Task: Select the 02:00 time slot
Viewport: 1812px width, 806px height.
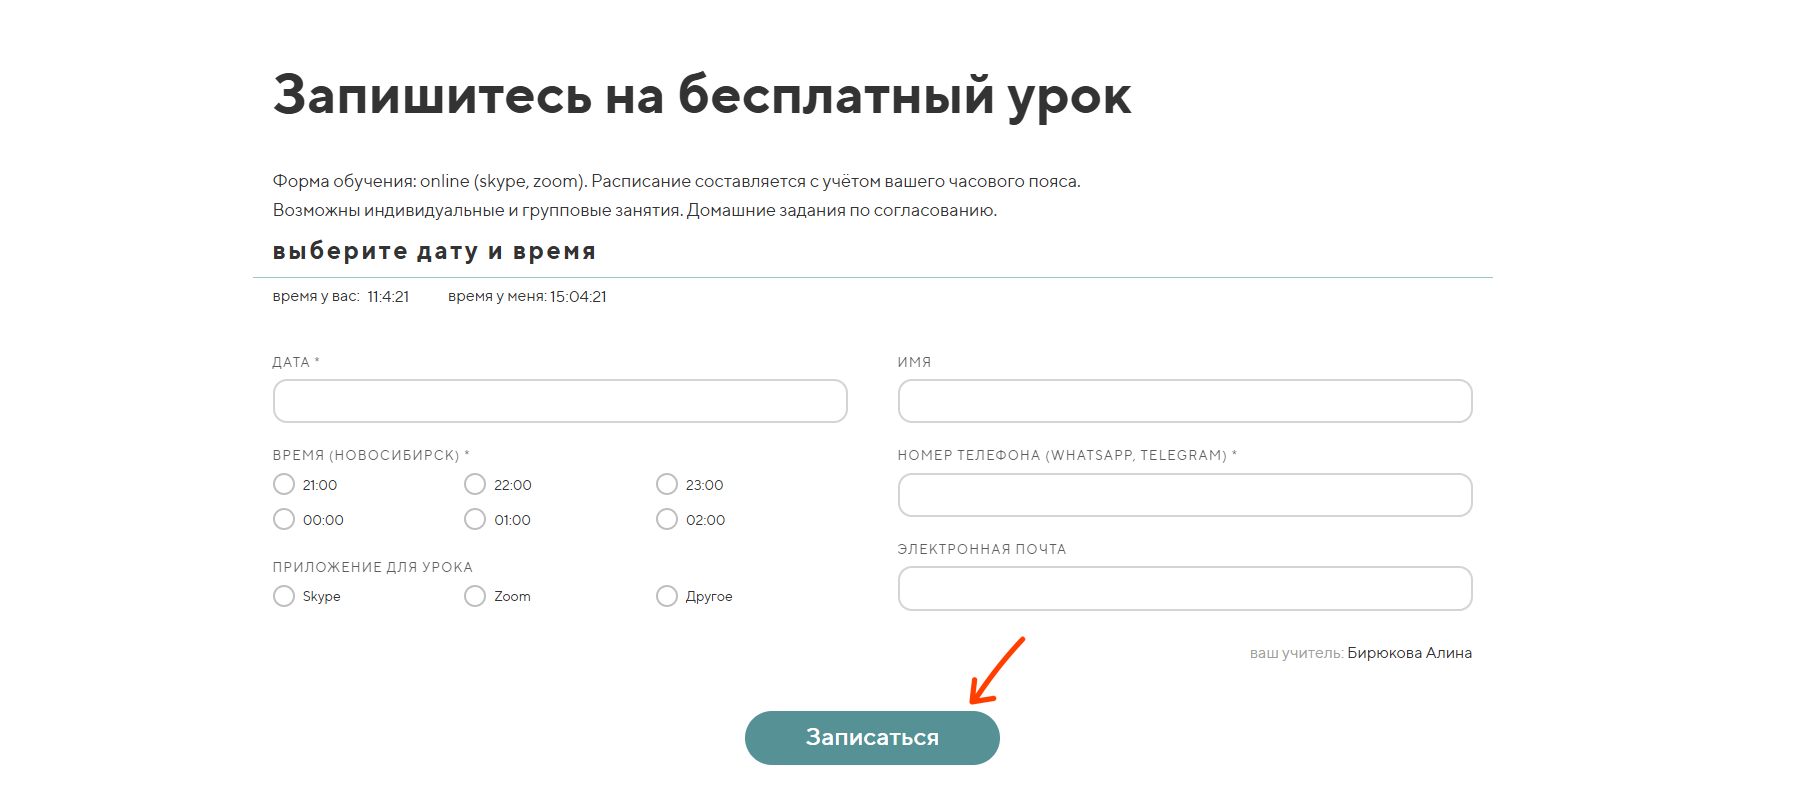Action: (x=667, y=519)
